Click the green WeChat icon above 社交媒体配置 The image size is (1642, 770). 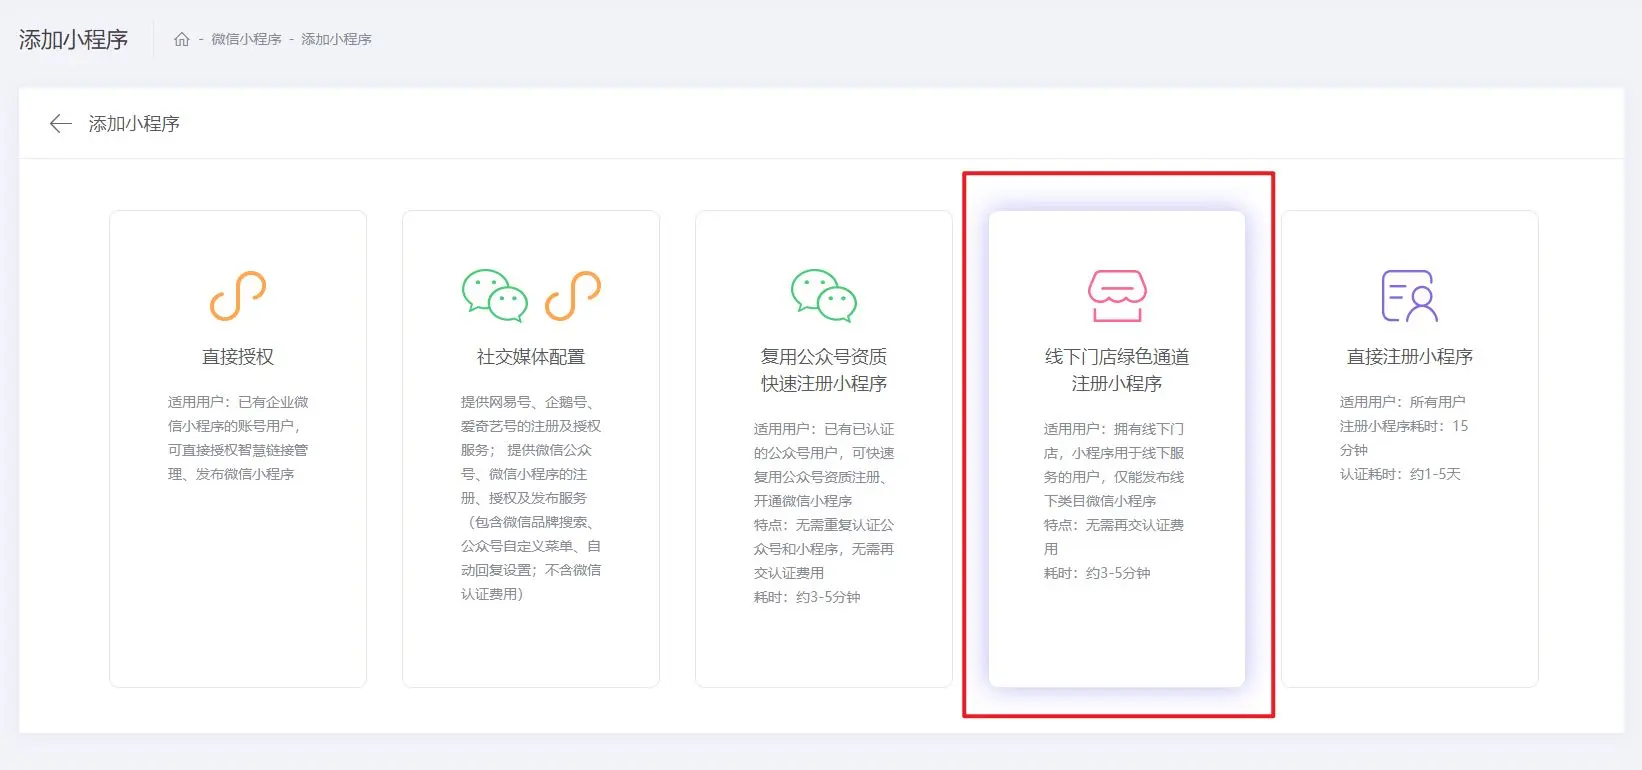(494, 296)
